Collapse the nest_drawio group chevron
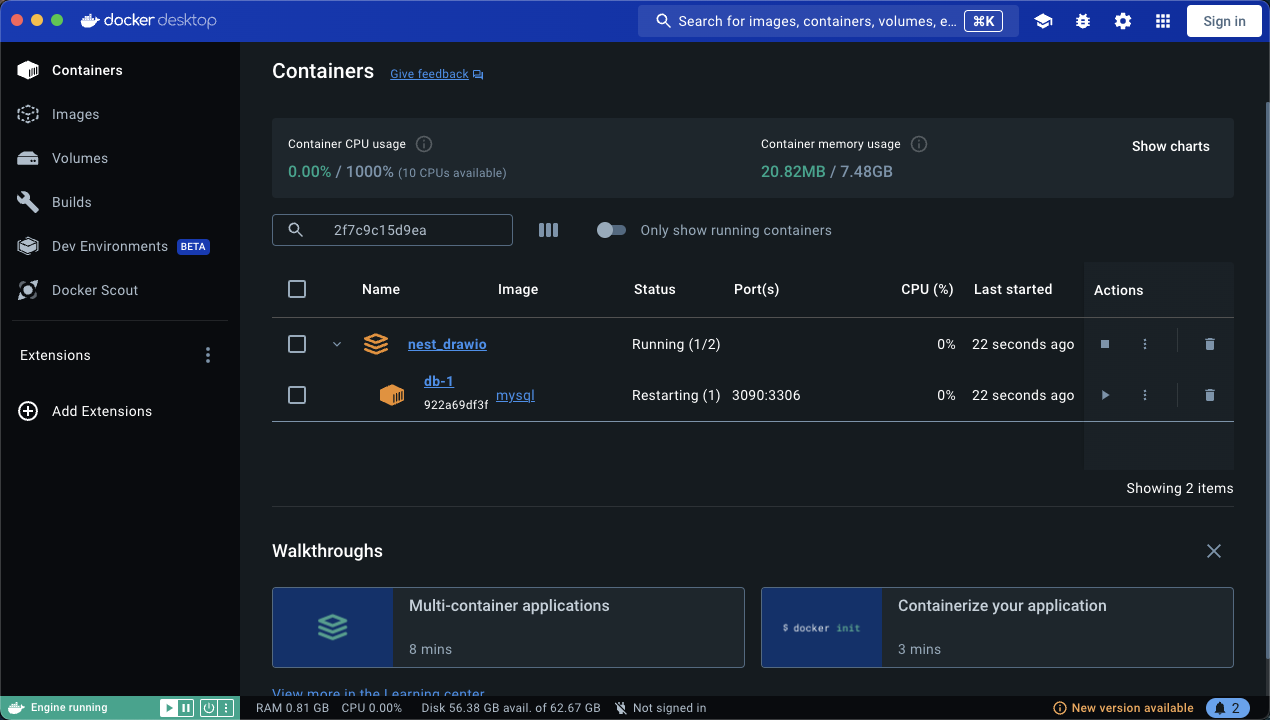This screenshot has width=1270, height=720. pos(337,344)
